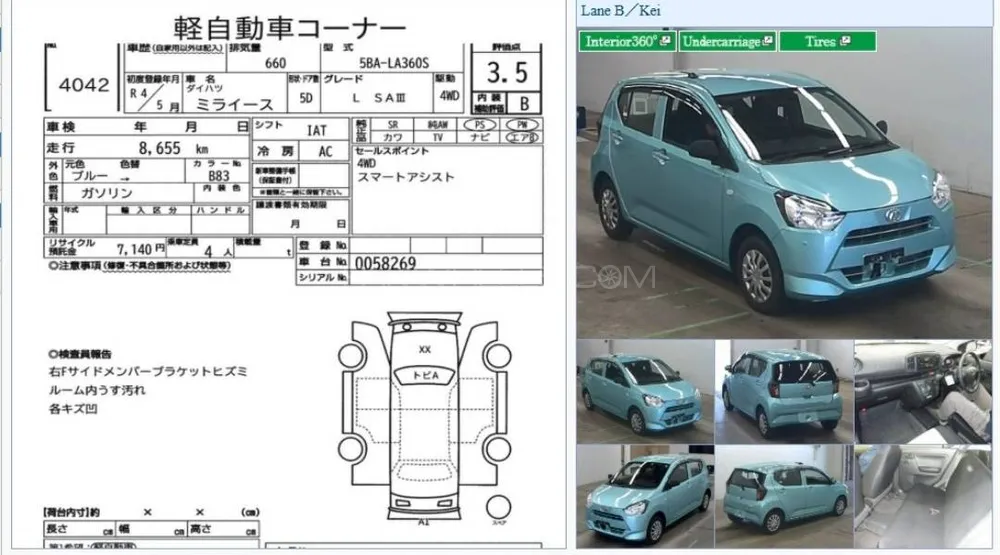The width and height of the screenshot is (1000, 555).
Task: Click the recycle deposit 7,140 円
Action: 140,249
